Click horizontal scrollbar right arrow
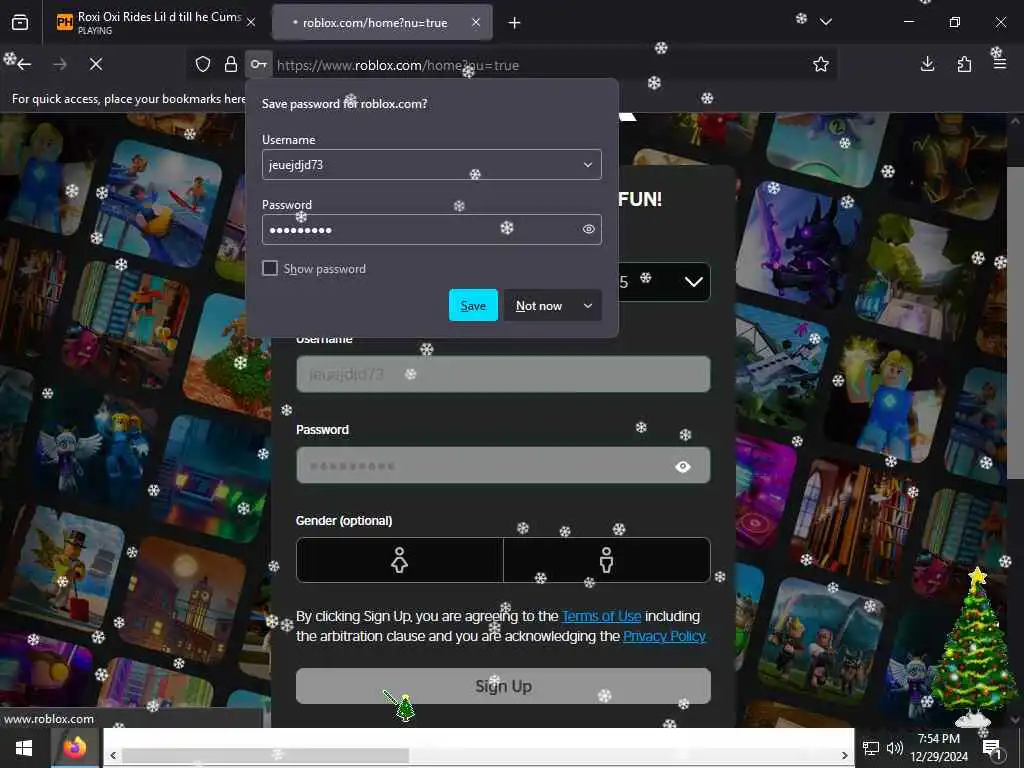 (x=844, y=755)
